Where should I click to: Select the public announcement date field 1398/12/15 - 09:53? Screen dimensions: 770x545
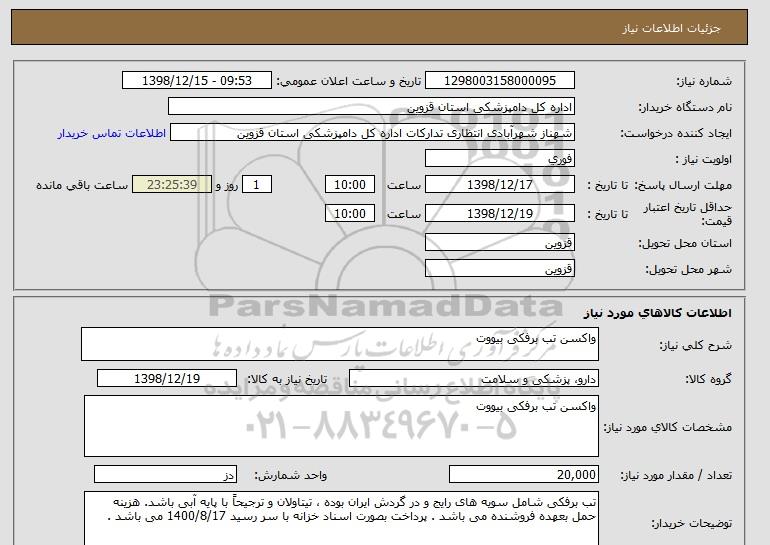196,81
